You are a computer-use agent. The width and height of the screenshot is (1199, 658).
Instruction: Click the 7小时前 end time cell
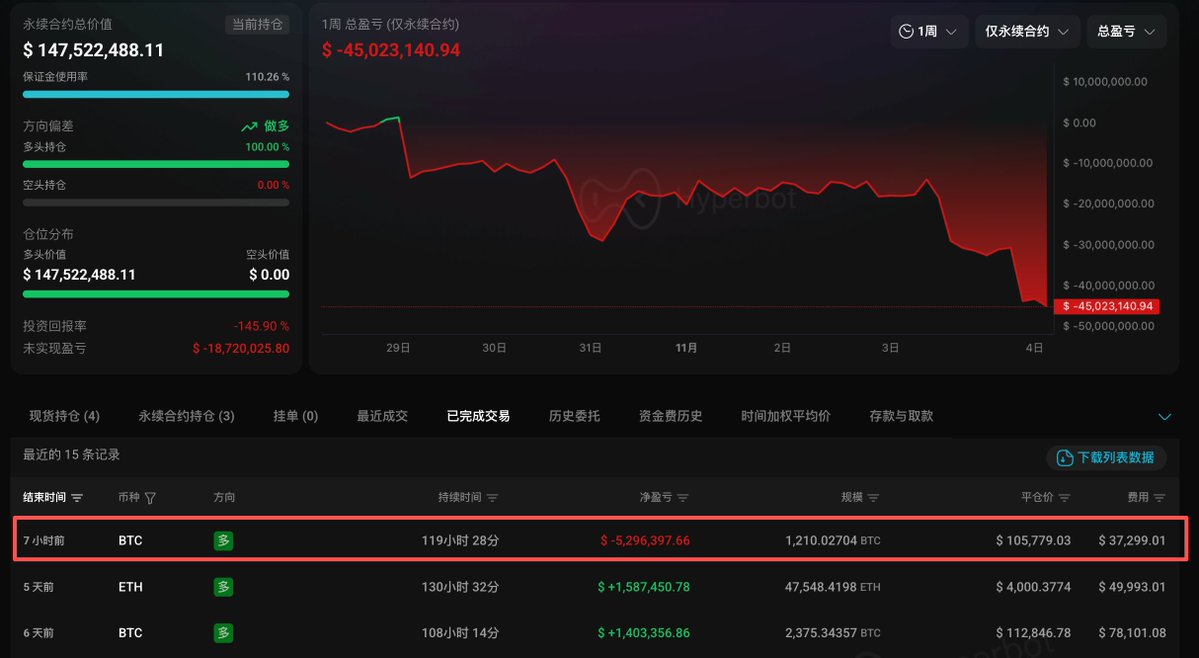(44, 540)
